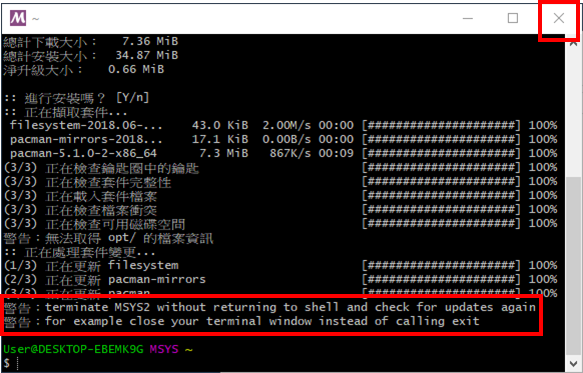This screenshot has width=583, height=373.
Task: Click the User@DESKTOP-EBEMK9G prompt text
Action: click(x=73, y=349)
